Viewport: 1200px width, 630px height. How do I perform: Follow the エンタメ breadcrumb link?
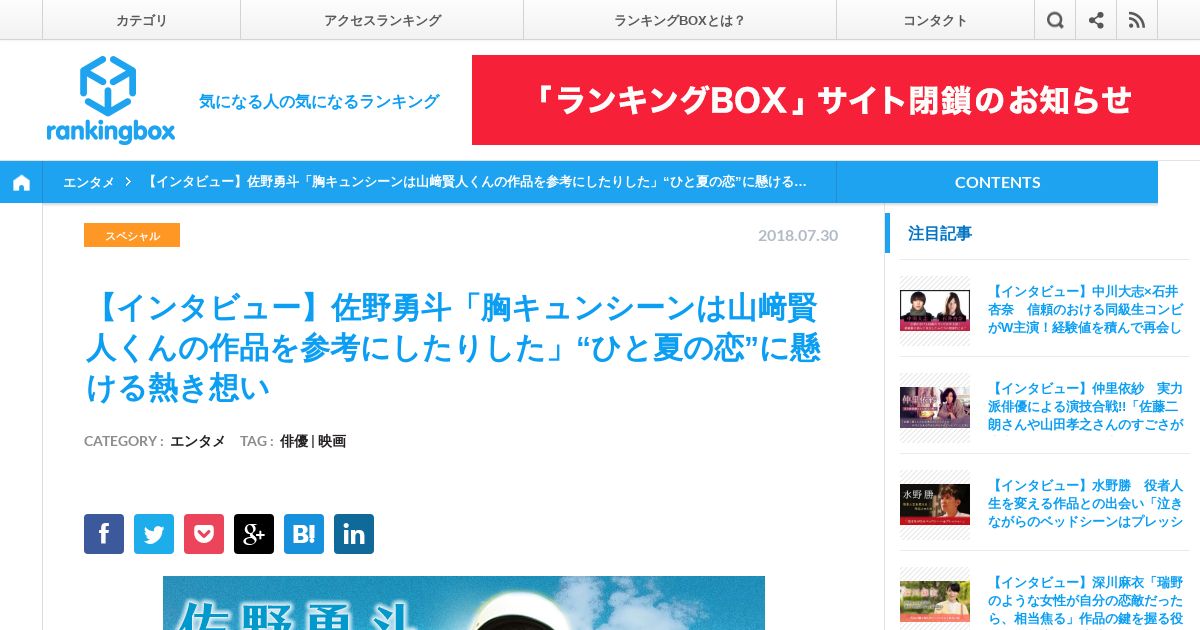[88, 182]
